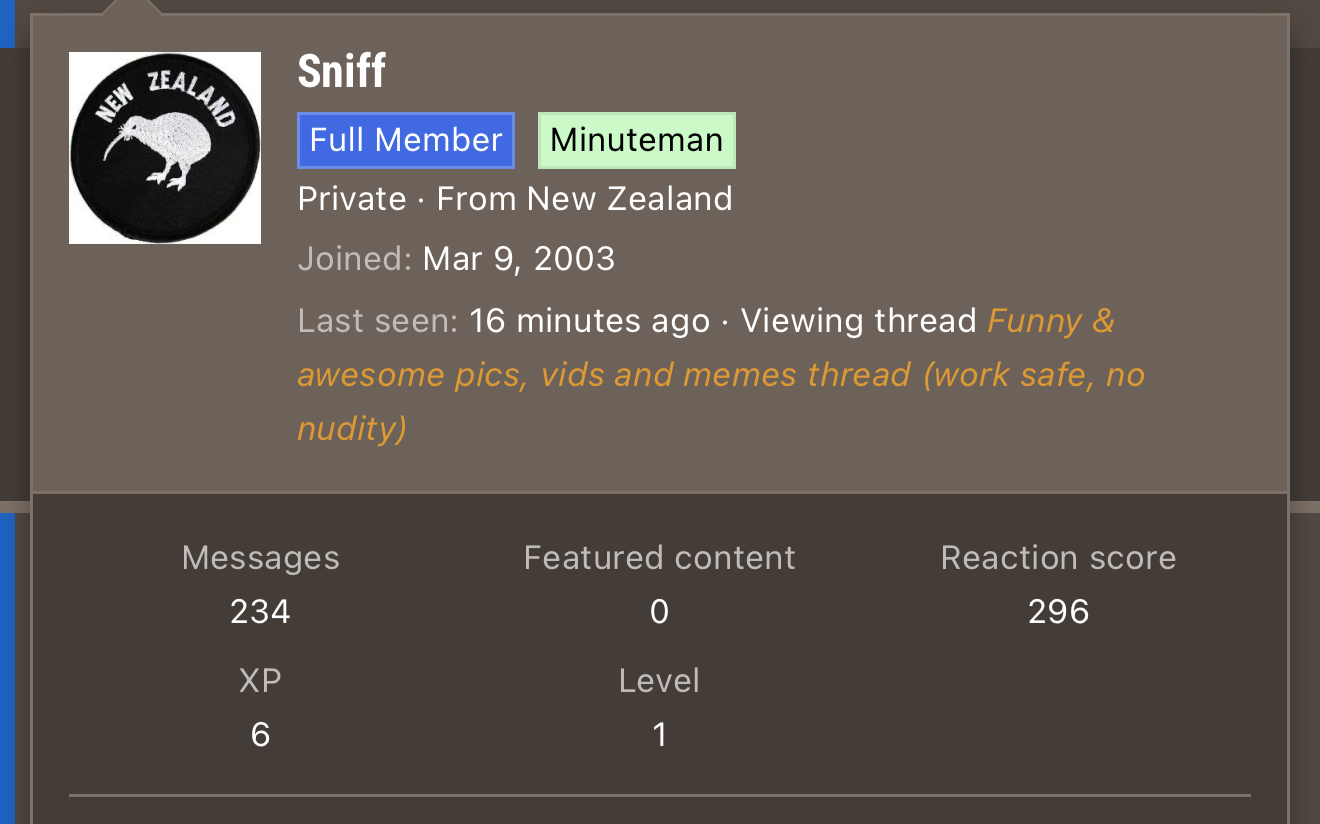The image size is (1320, 824).
Task: Open the 296 reaction score link
Action: (x=1058, y=611)
